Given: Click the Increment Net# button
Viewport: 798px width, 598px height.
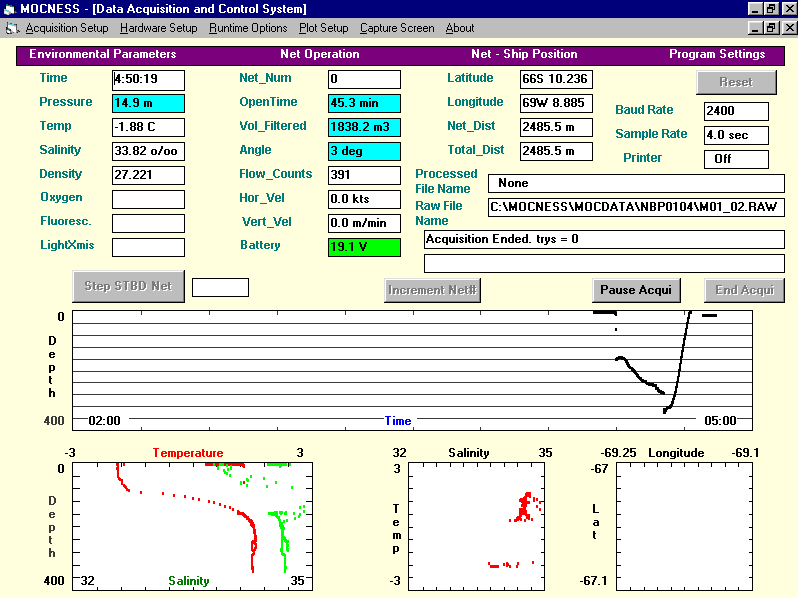Looking at the screenshot, I should pos(432,290).
